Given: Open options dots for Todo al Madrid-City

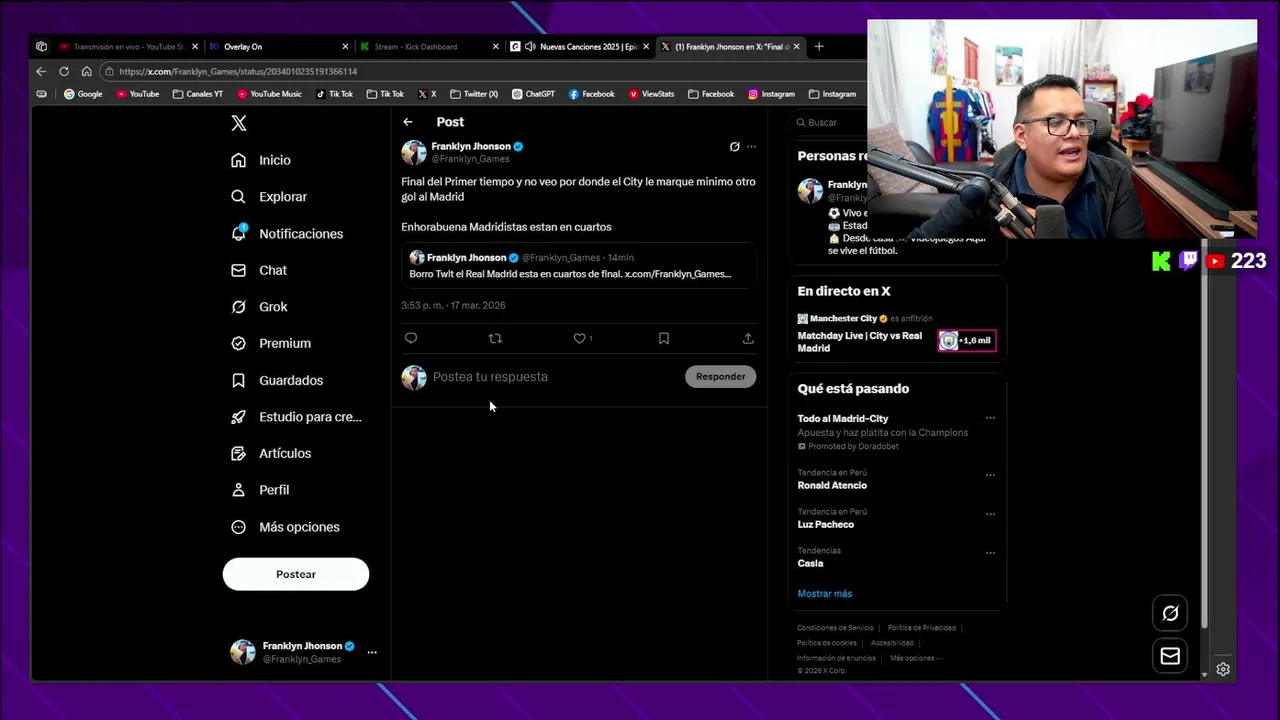Looking at the screenshot, I should click(990, 418).
